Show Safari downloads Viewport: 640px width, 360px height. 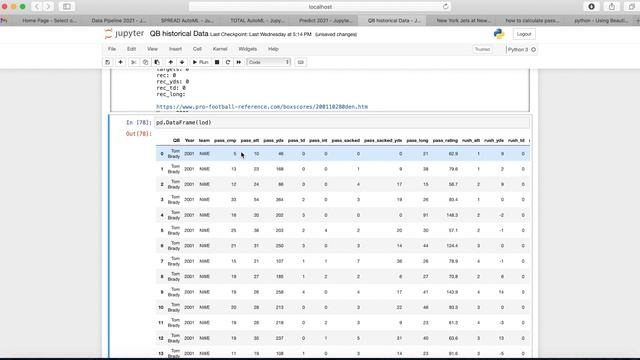tap(591, 7)
